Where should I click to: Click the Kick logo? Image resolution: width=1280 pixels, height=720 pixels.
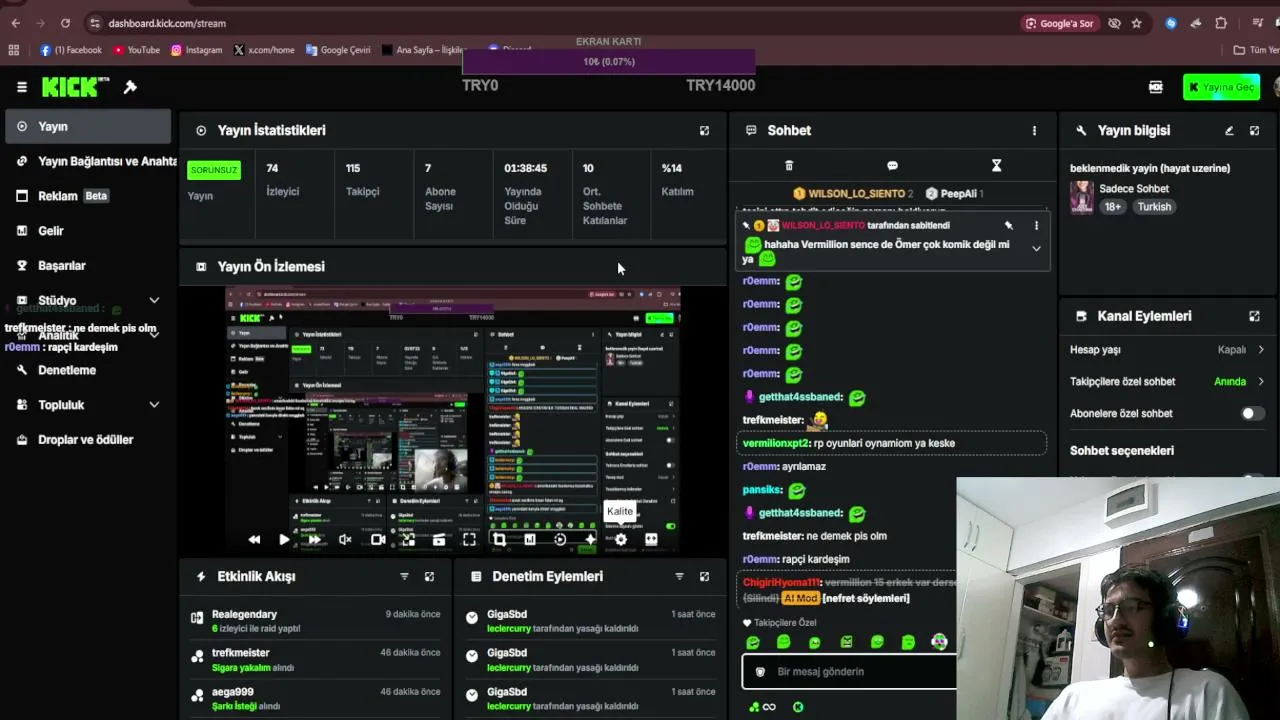75,87
